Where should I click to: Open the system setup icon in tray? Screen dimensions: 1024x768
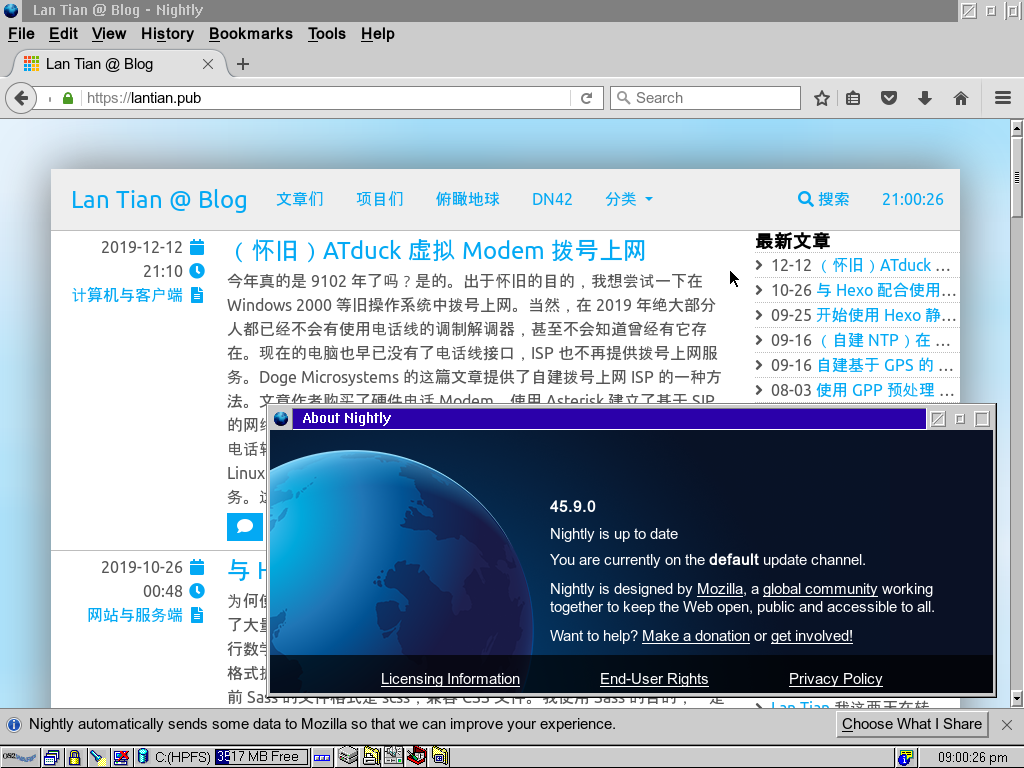(393, 756)
